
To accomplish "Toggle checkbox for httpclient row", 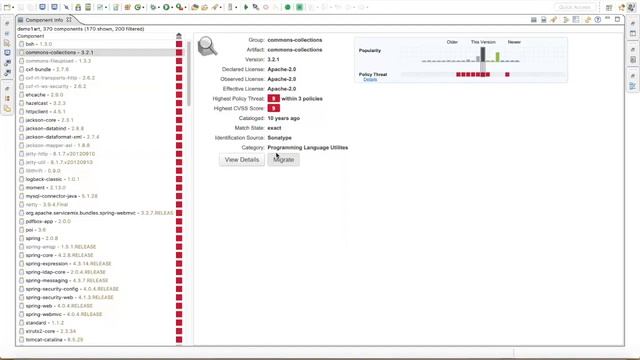I will point(21,111).
